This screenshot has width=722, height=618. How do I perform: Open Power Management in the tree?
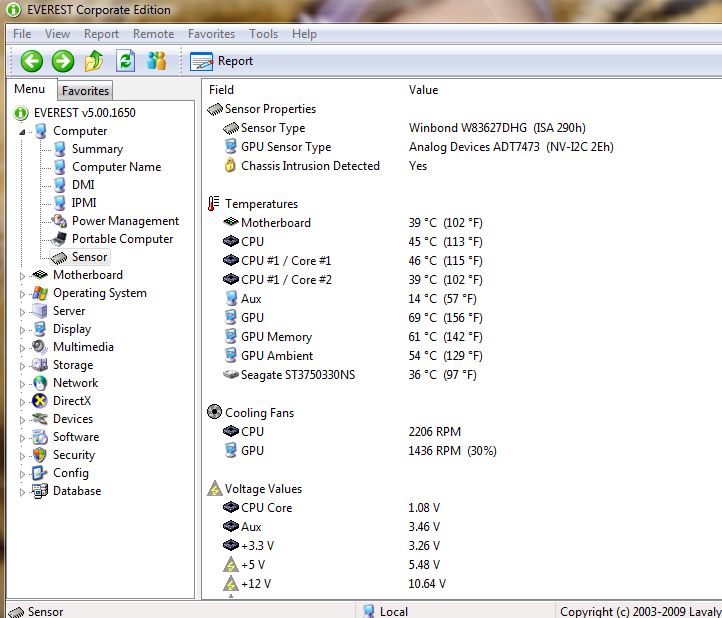125,221
